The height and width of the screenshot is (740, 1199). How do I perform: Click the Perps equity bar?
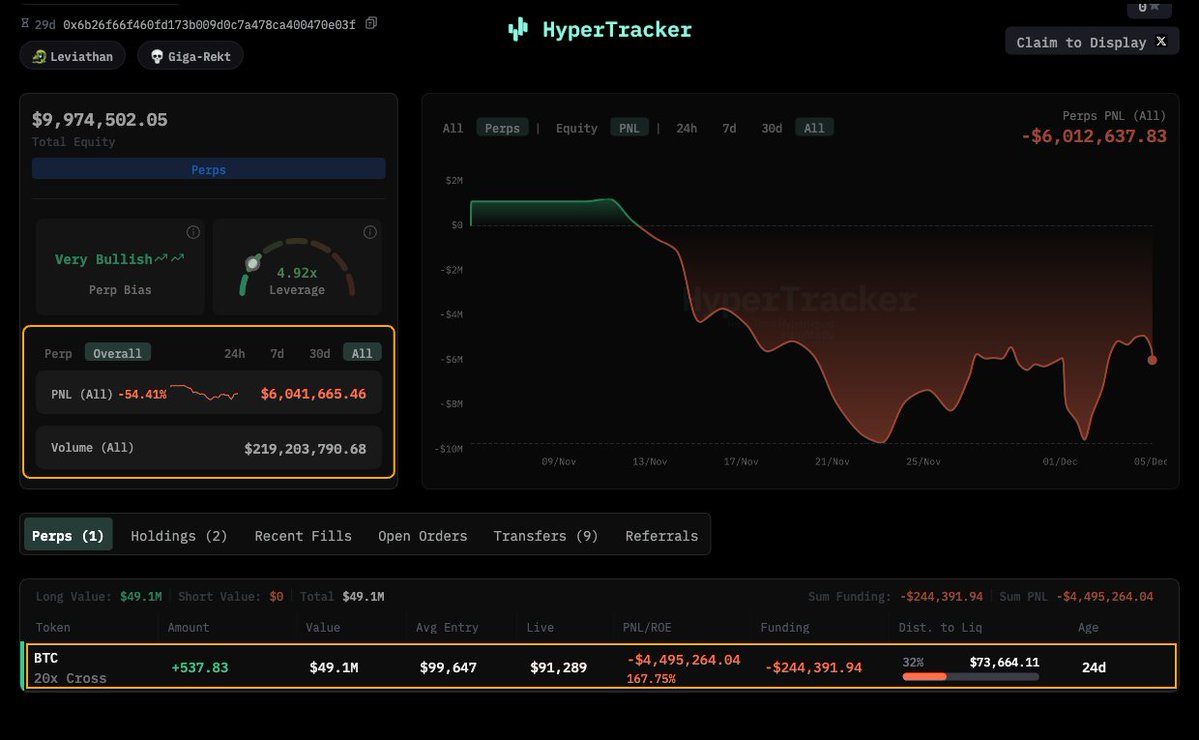pyautogui.click(x=208, y=169)
